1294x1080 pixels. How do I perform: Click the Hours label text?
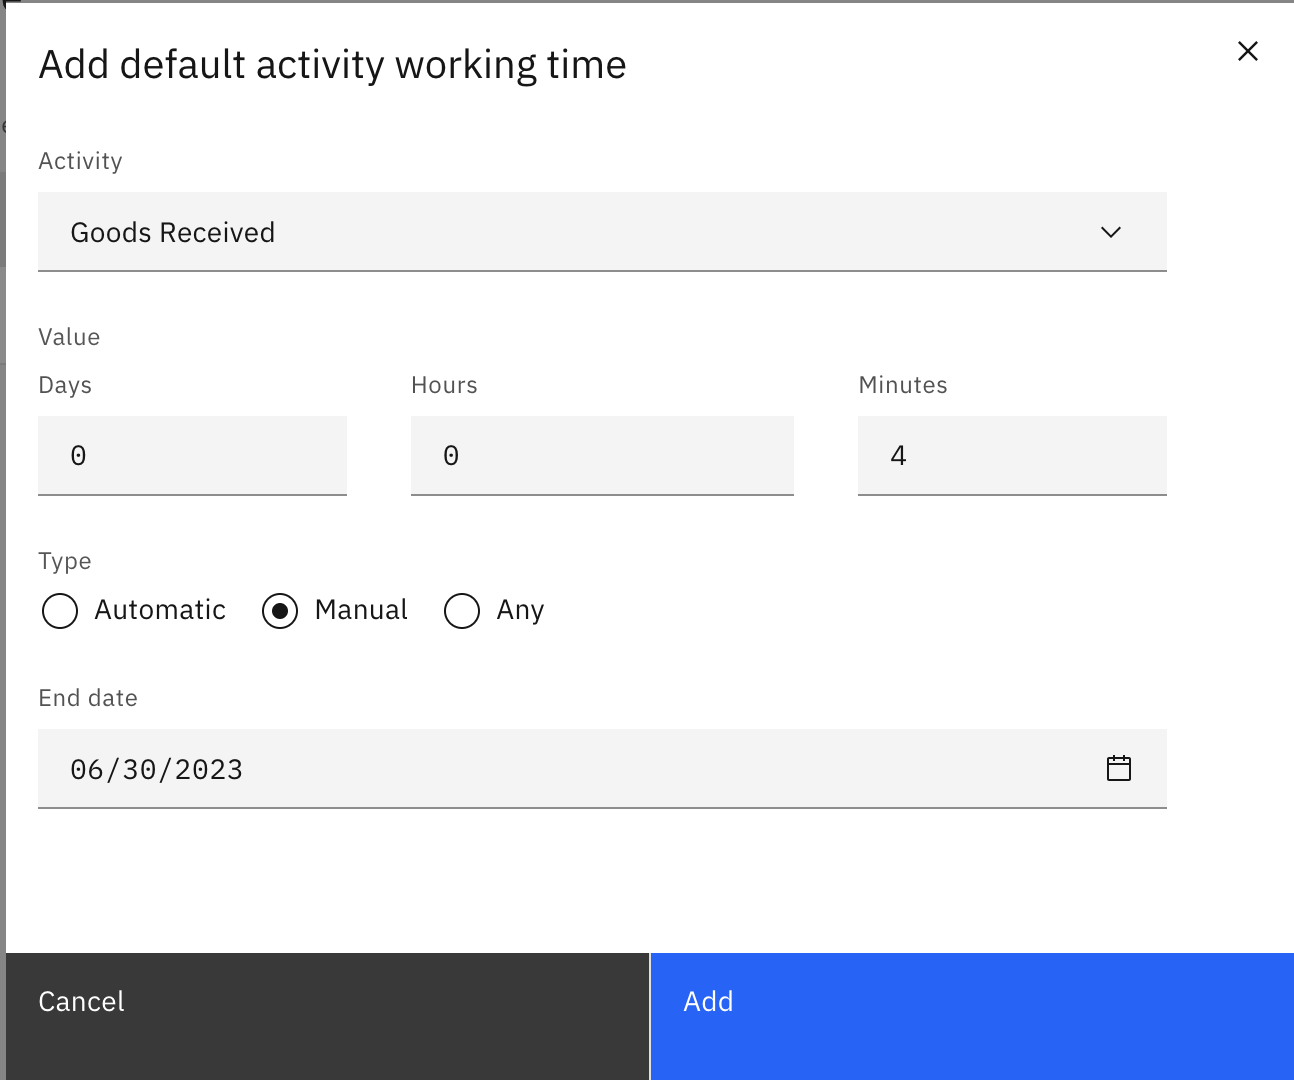(x=444, y=385)
